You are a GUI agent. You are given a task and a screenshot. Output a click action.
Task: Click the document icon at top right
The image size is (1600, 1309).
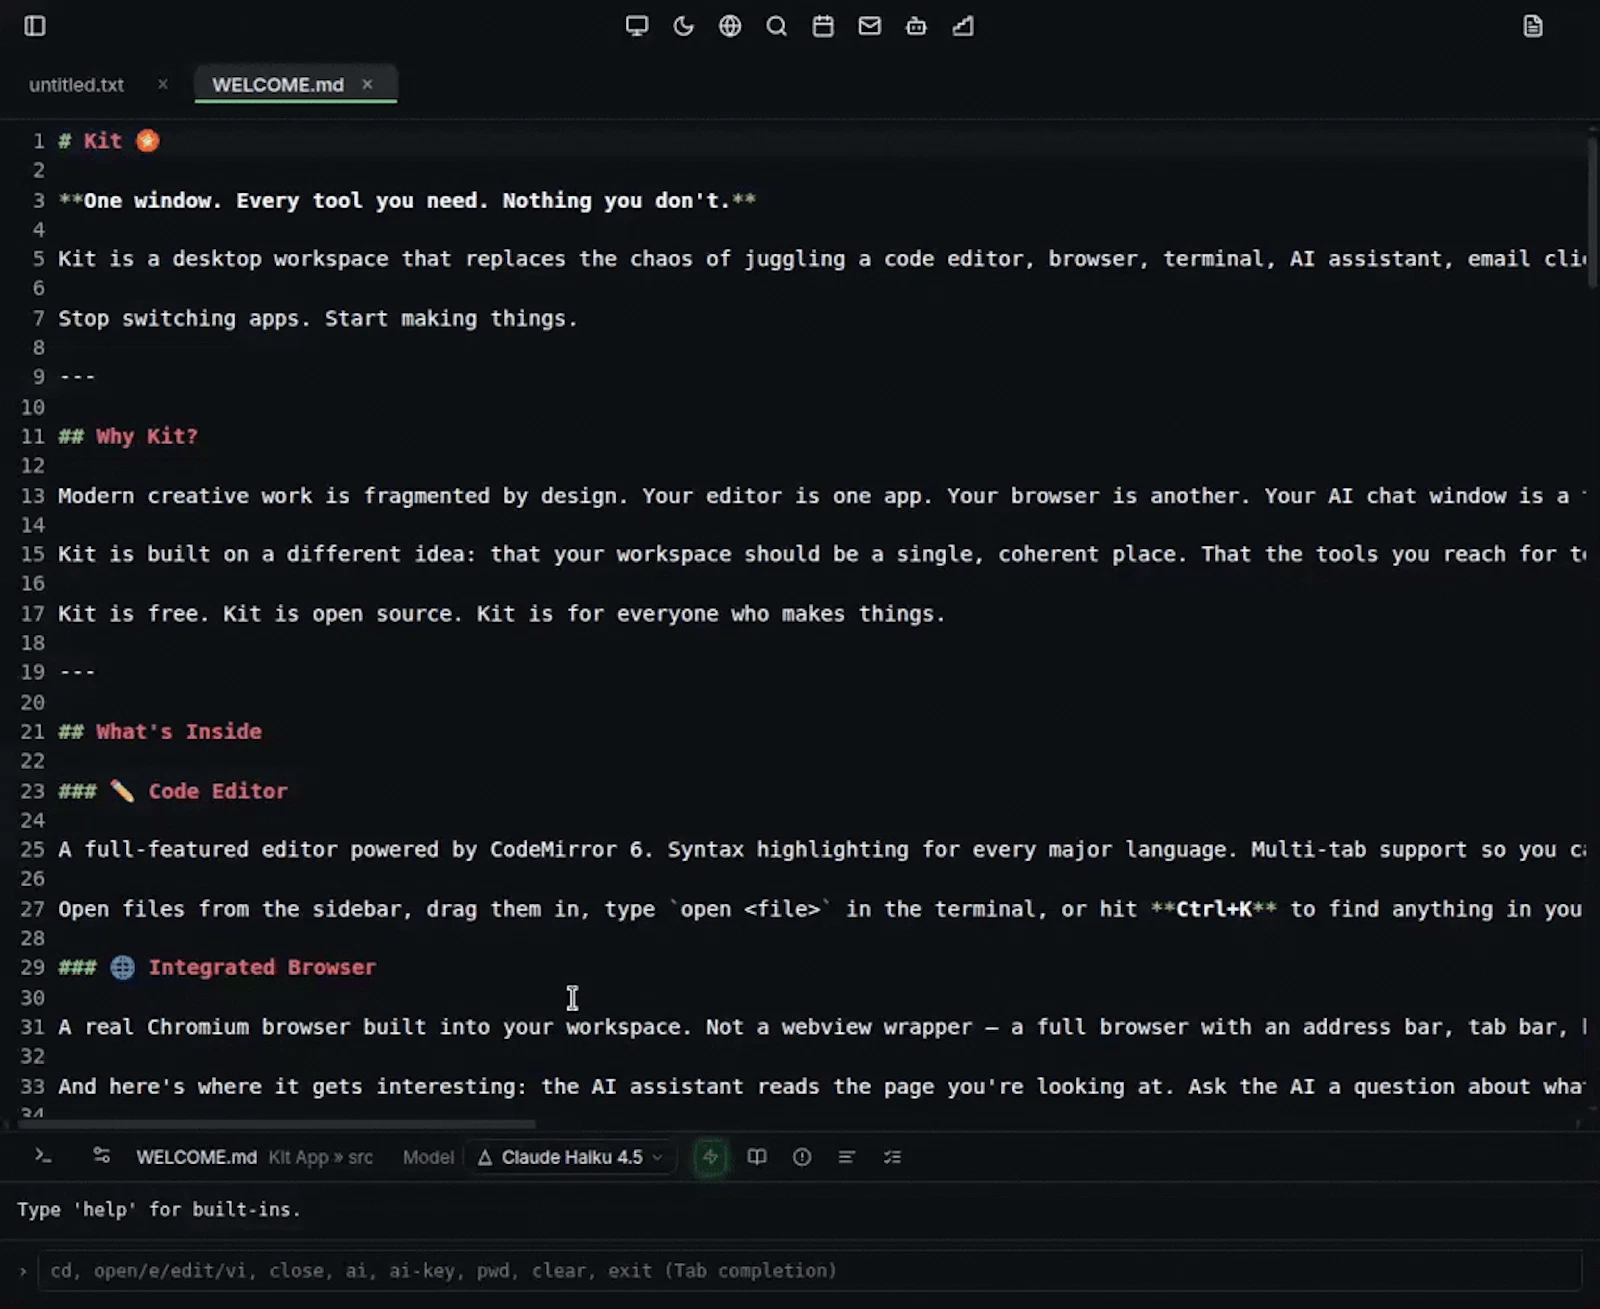click(1533, 26)
